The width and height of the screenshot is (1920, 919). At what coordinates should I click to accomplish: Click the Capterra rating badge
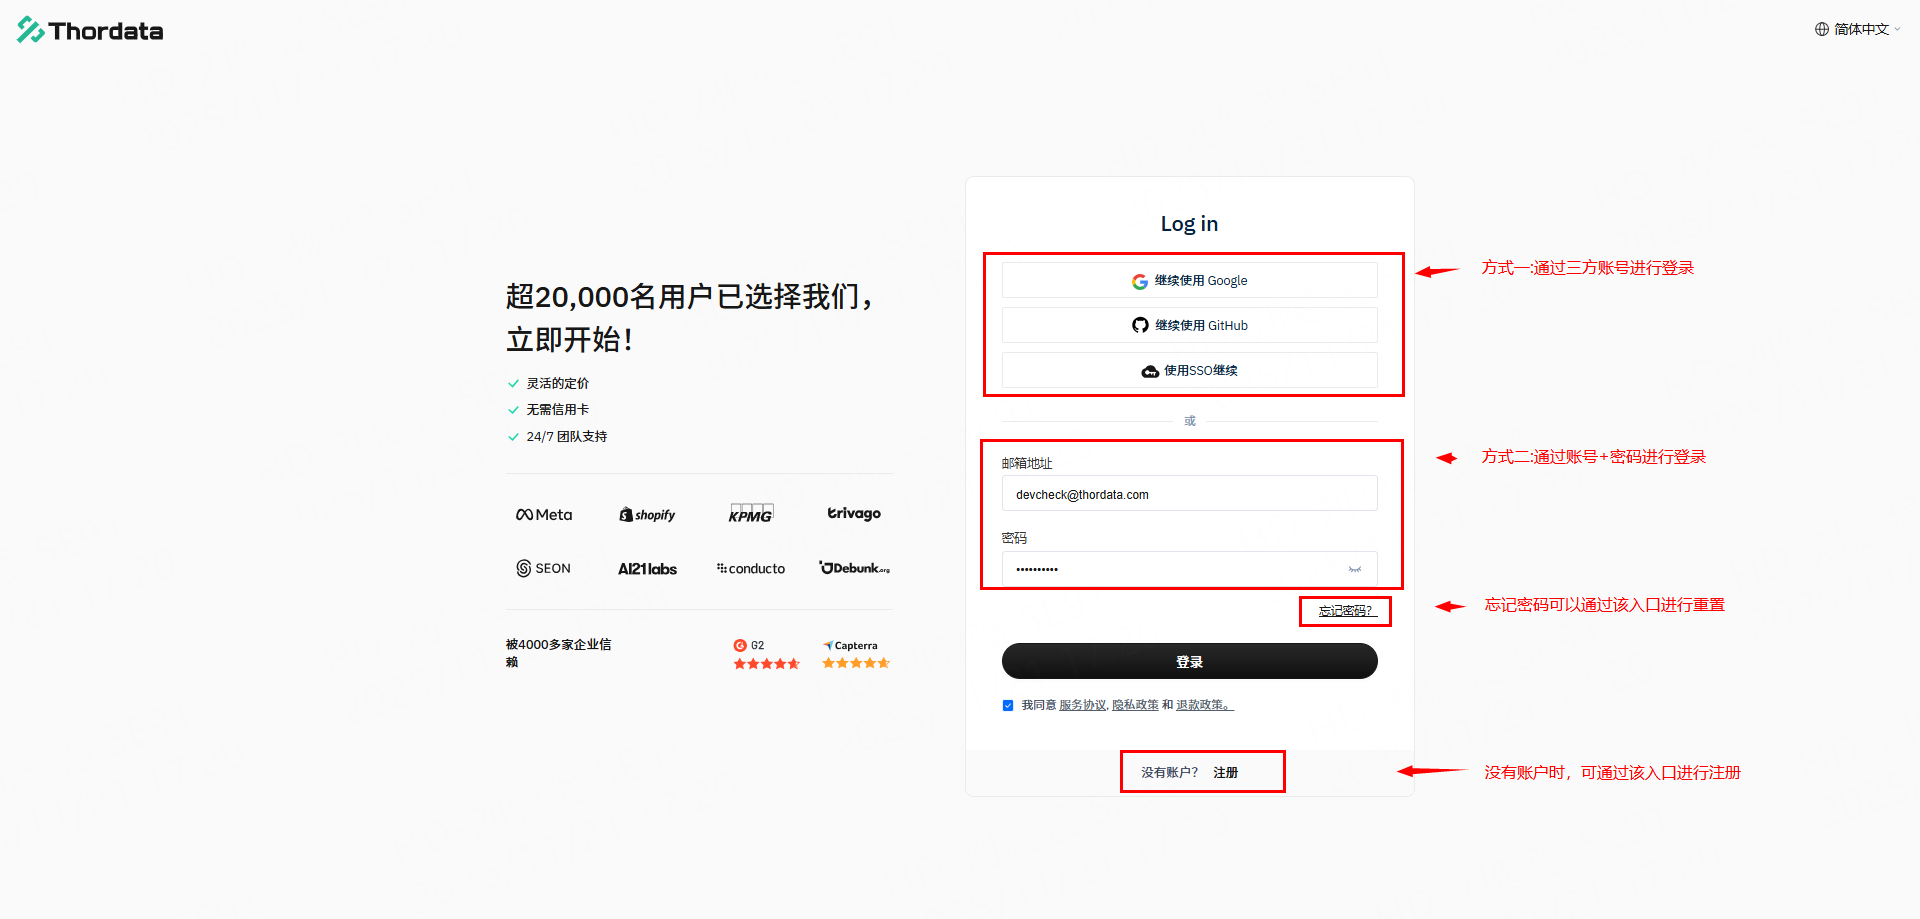(x=855, y=654)
